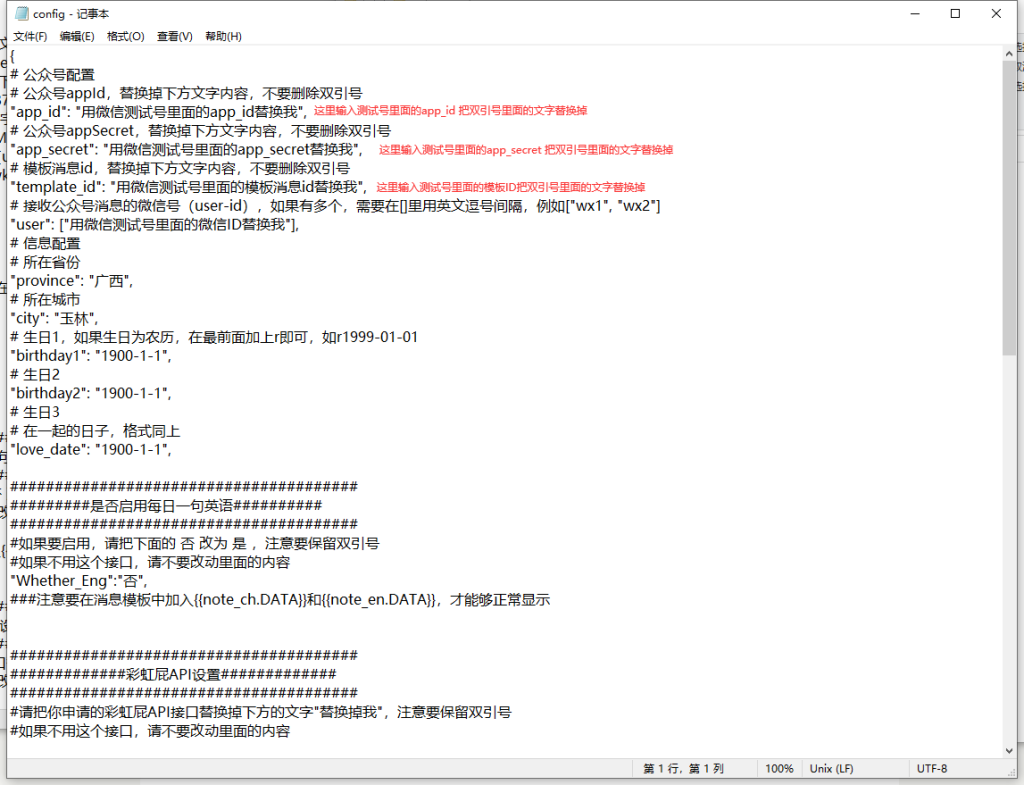Open the 帮助(H) menu

click(x=223, y=36)
